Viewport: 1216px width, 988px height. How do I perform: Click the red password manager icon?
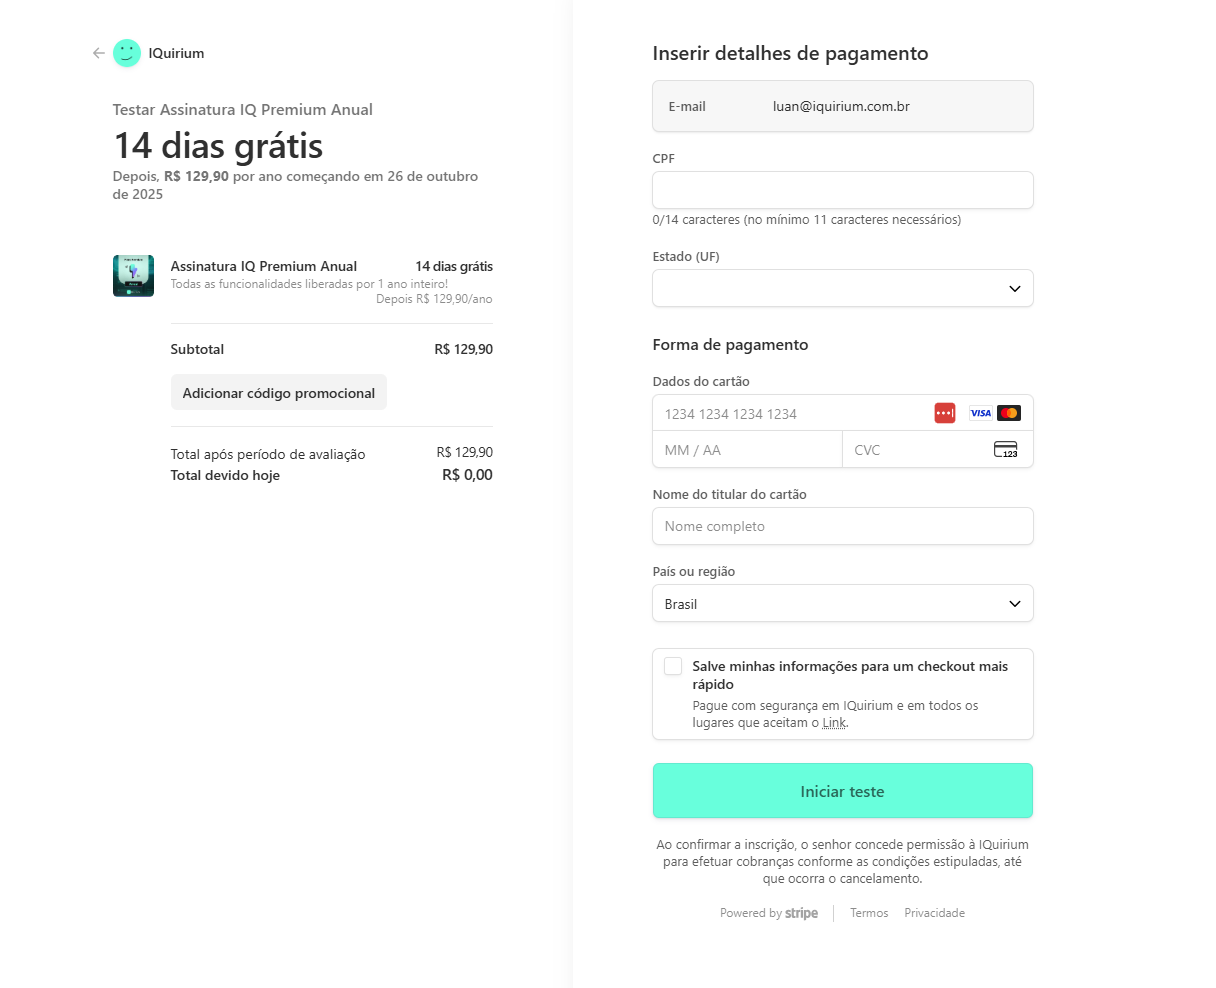tap(945, 413)
